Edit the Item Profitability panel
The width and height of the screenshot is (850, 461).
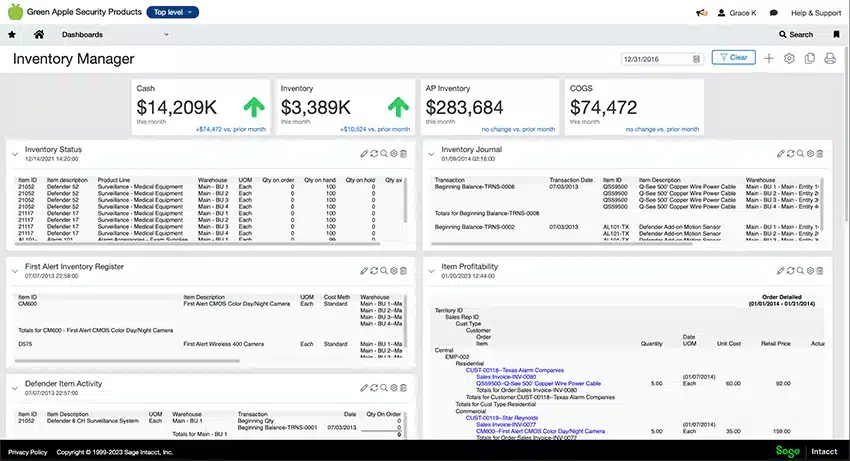780,271
